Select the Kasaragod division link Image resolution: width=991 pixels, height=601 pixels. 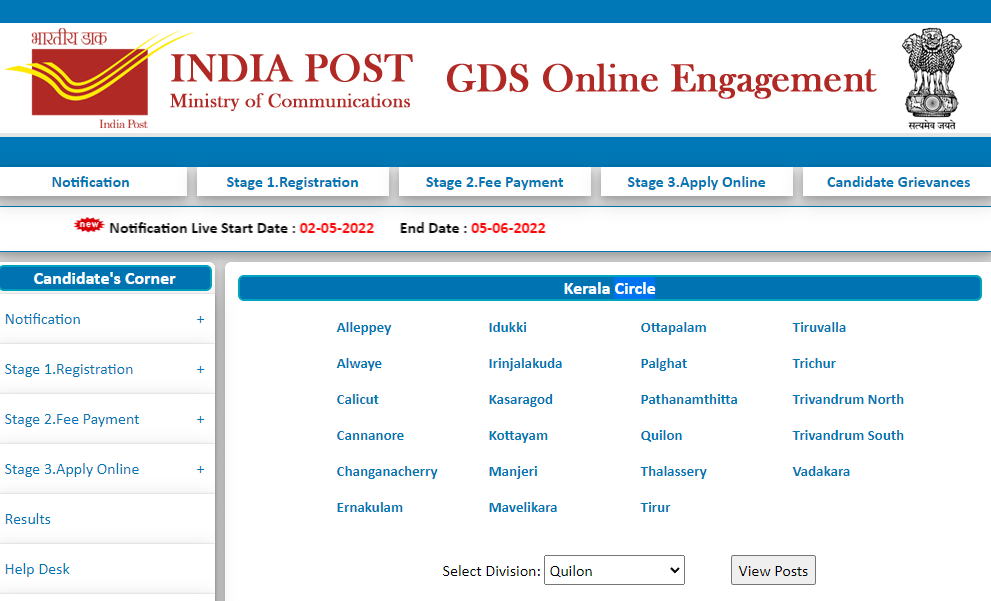click(x=521, y=400)
